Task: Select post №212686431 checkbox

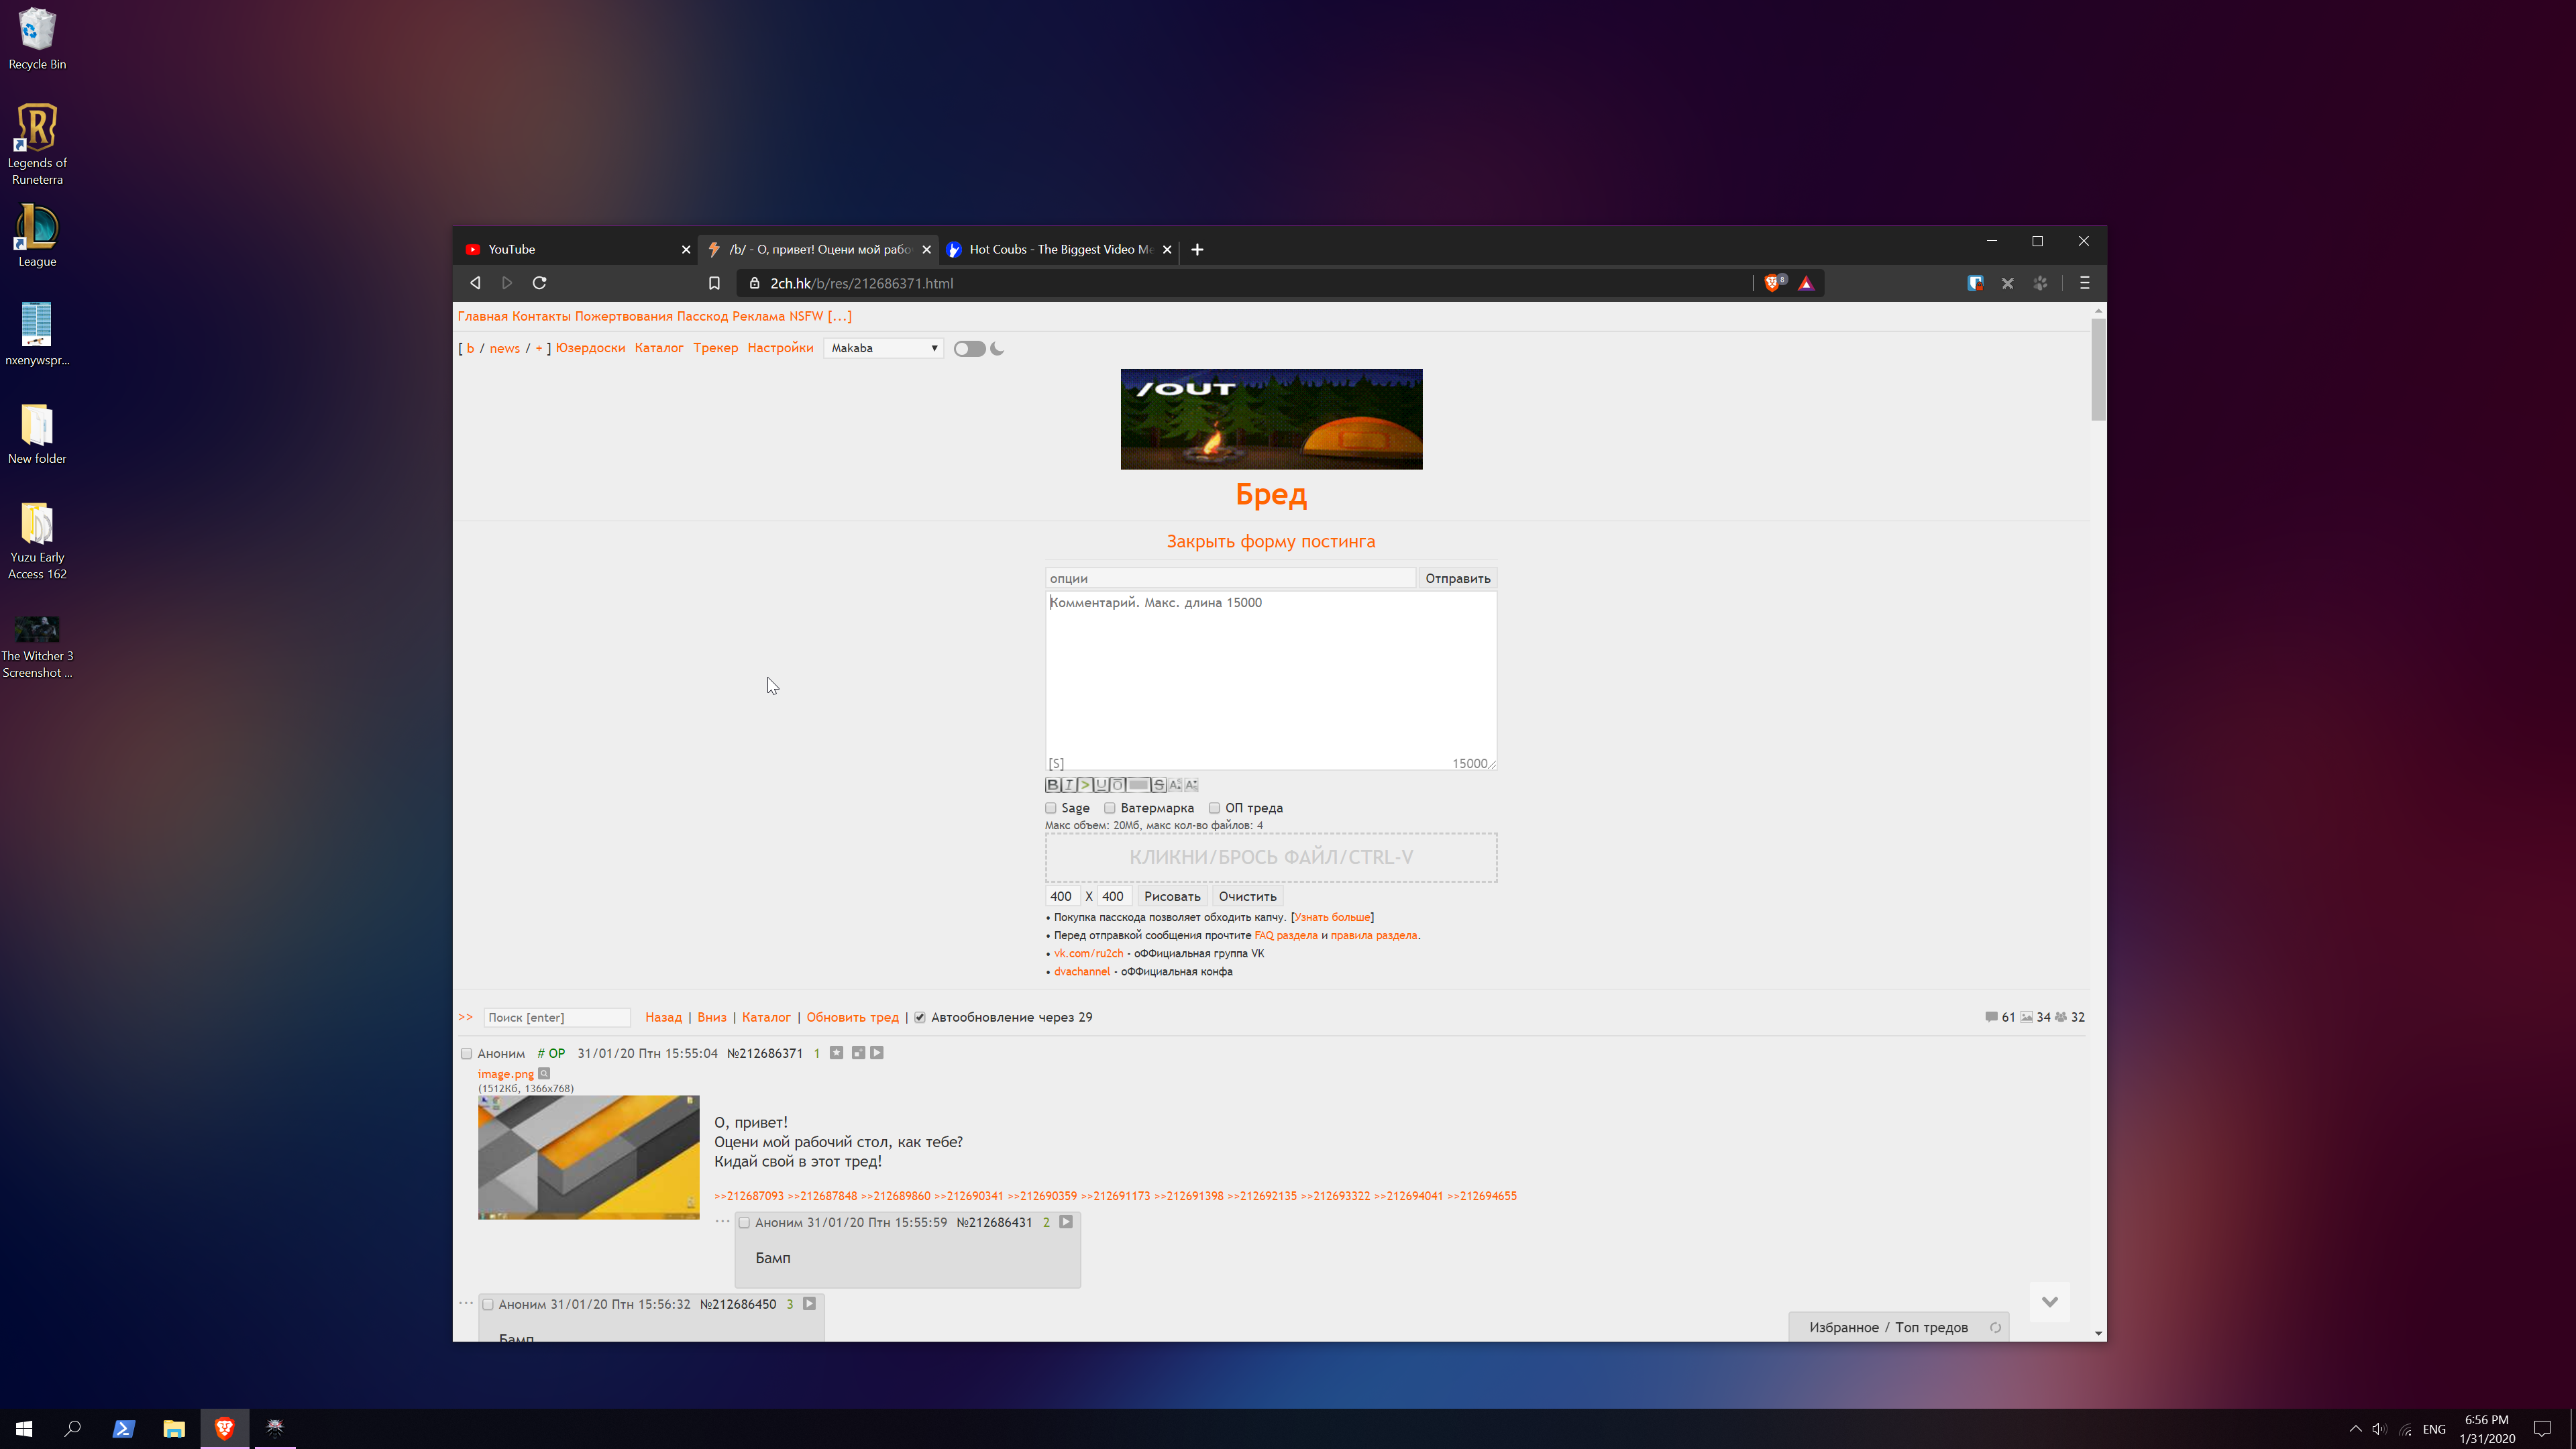Action: point(744,1223)
